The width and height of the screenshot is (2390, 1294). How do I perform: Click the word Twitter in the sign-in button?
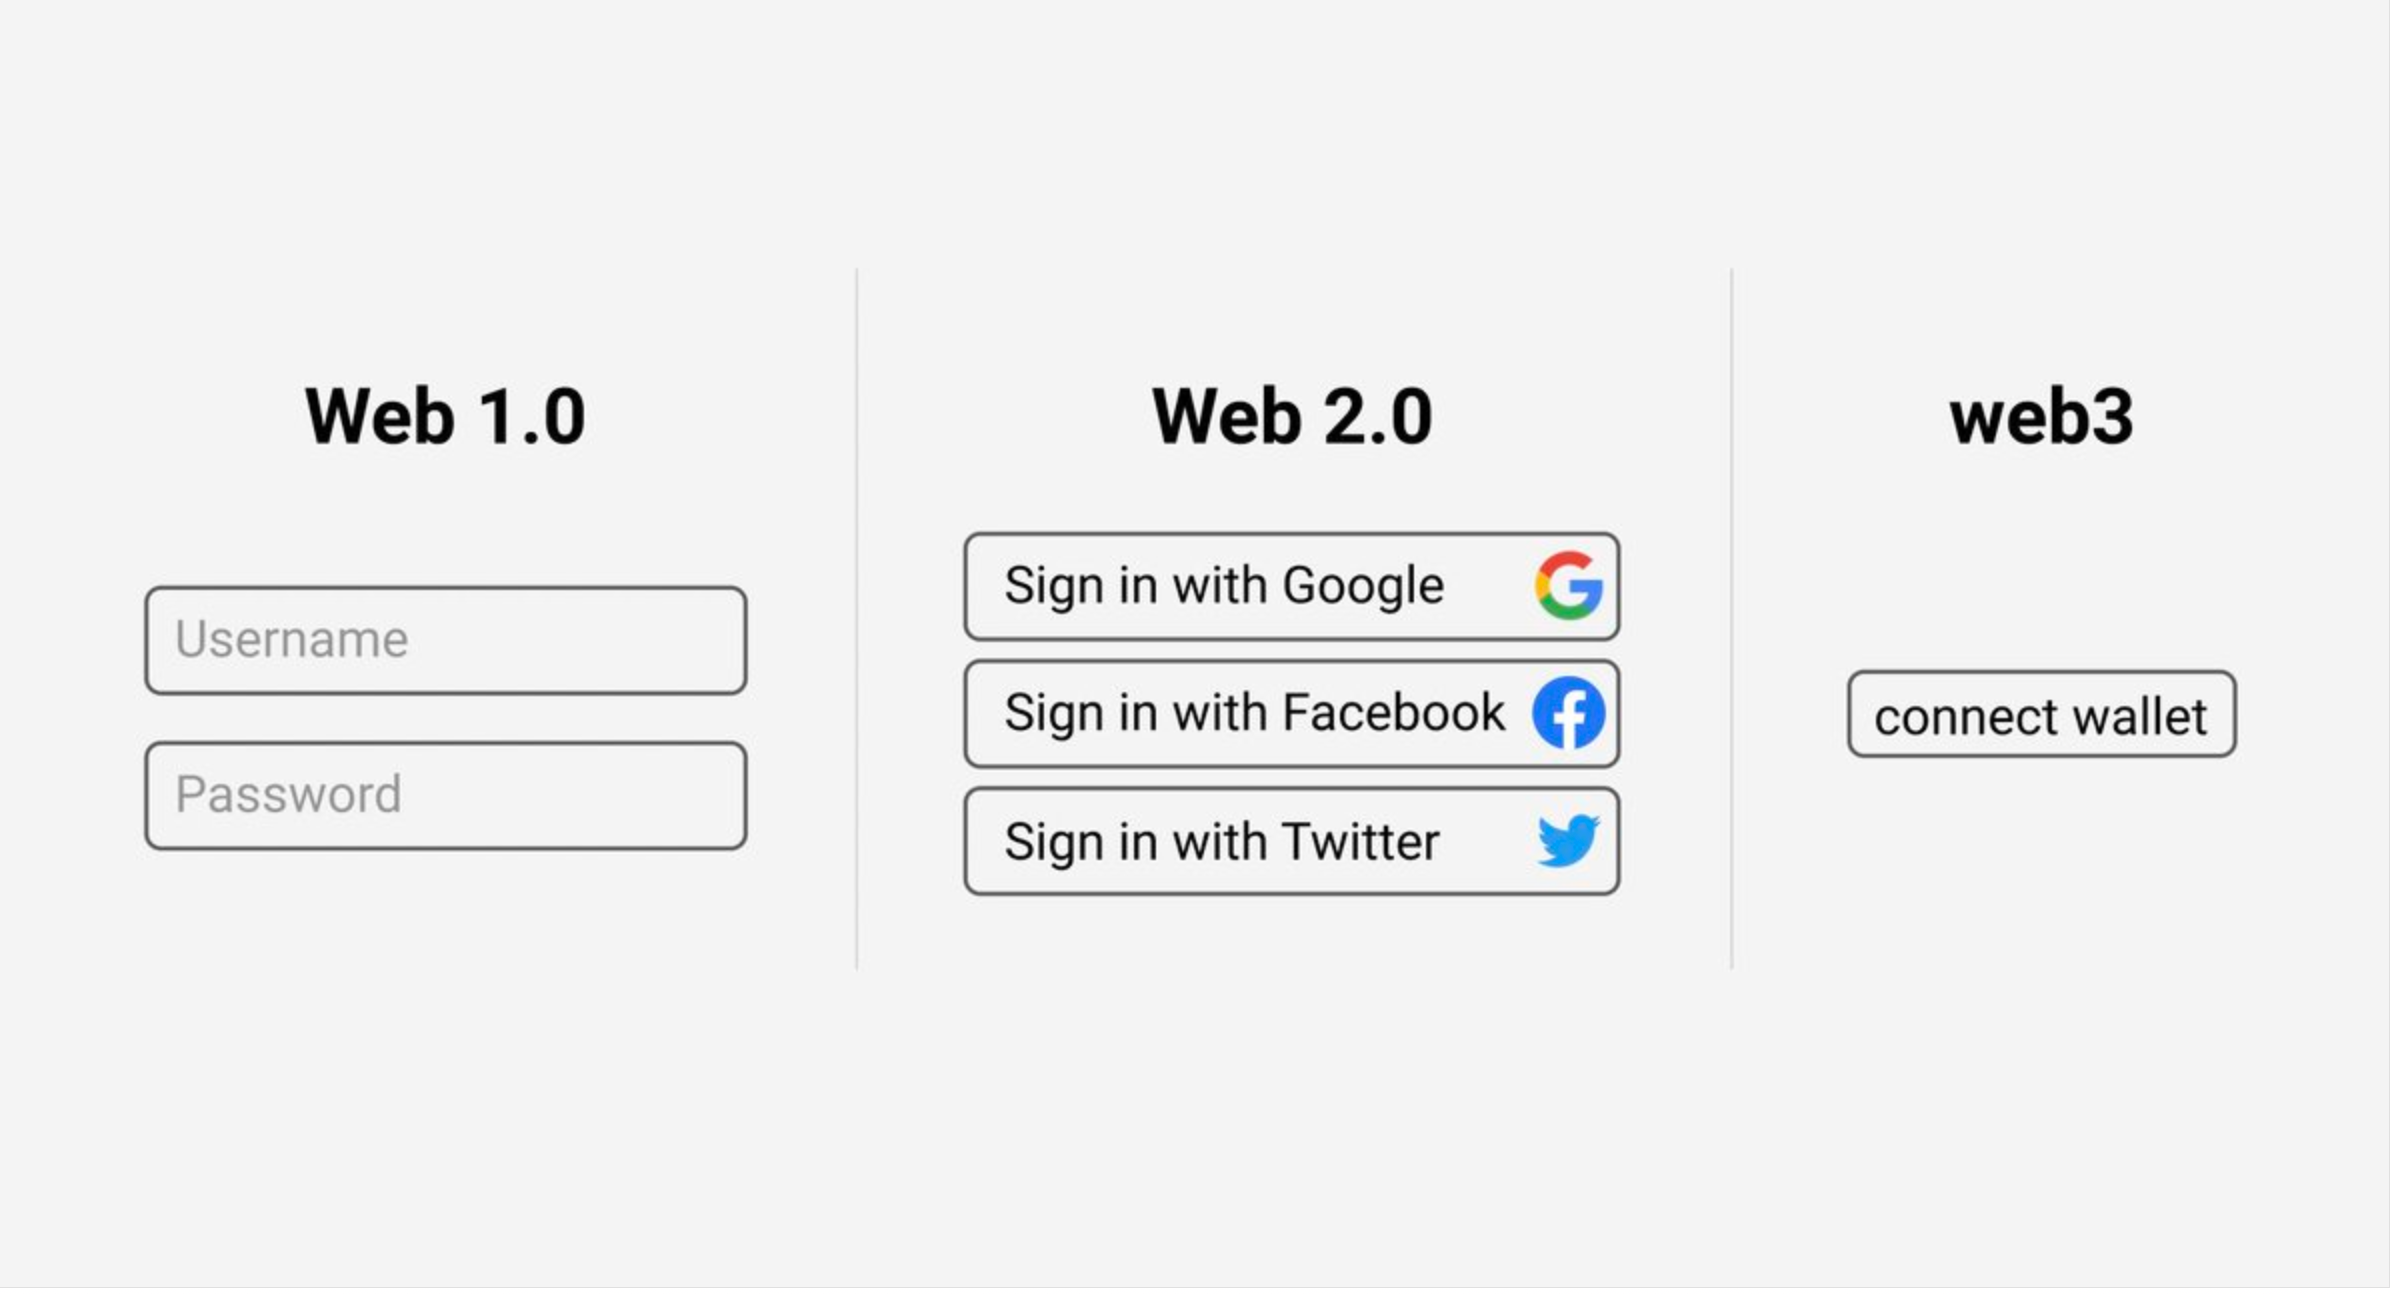tap(1360, 841)
